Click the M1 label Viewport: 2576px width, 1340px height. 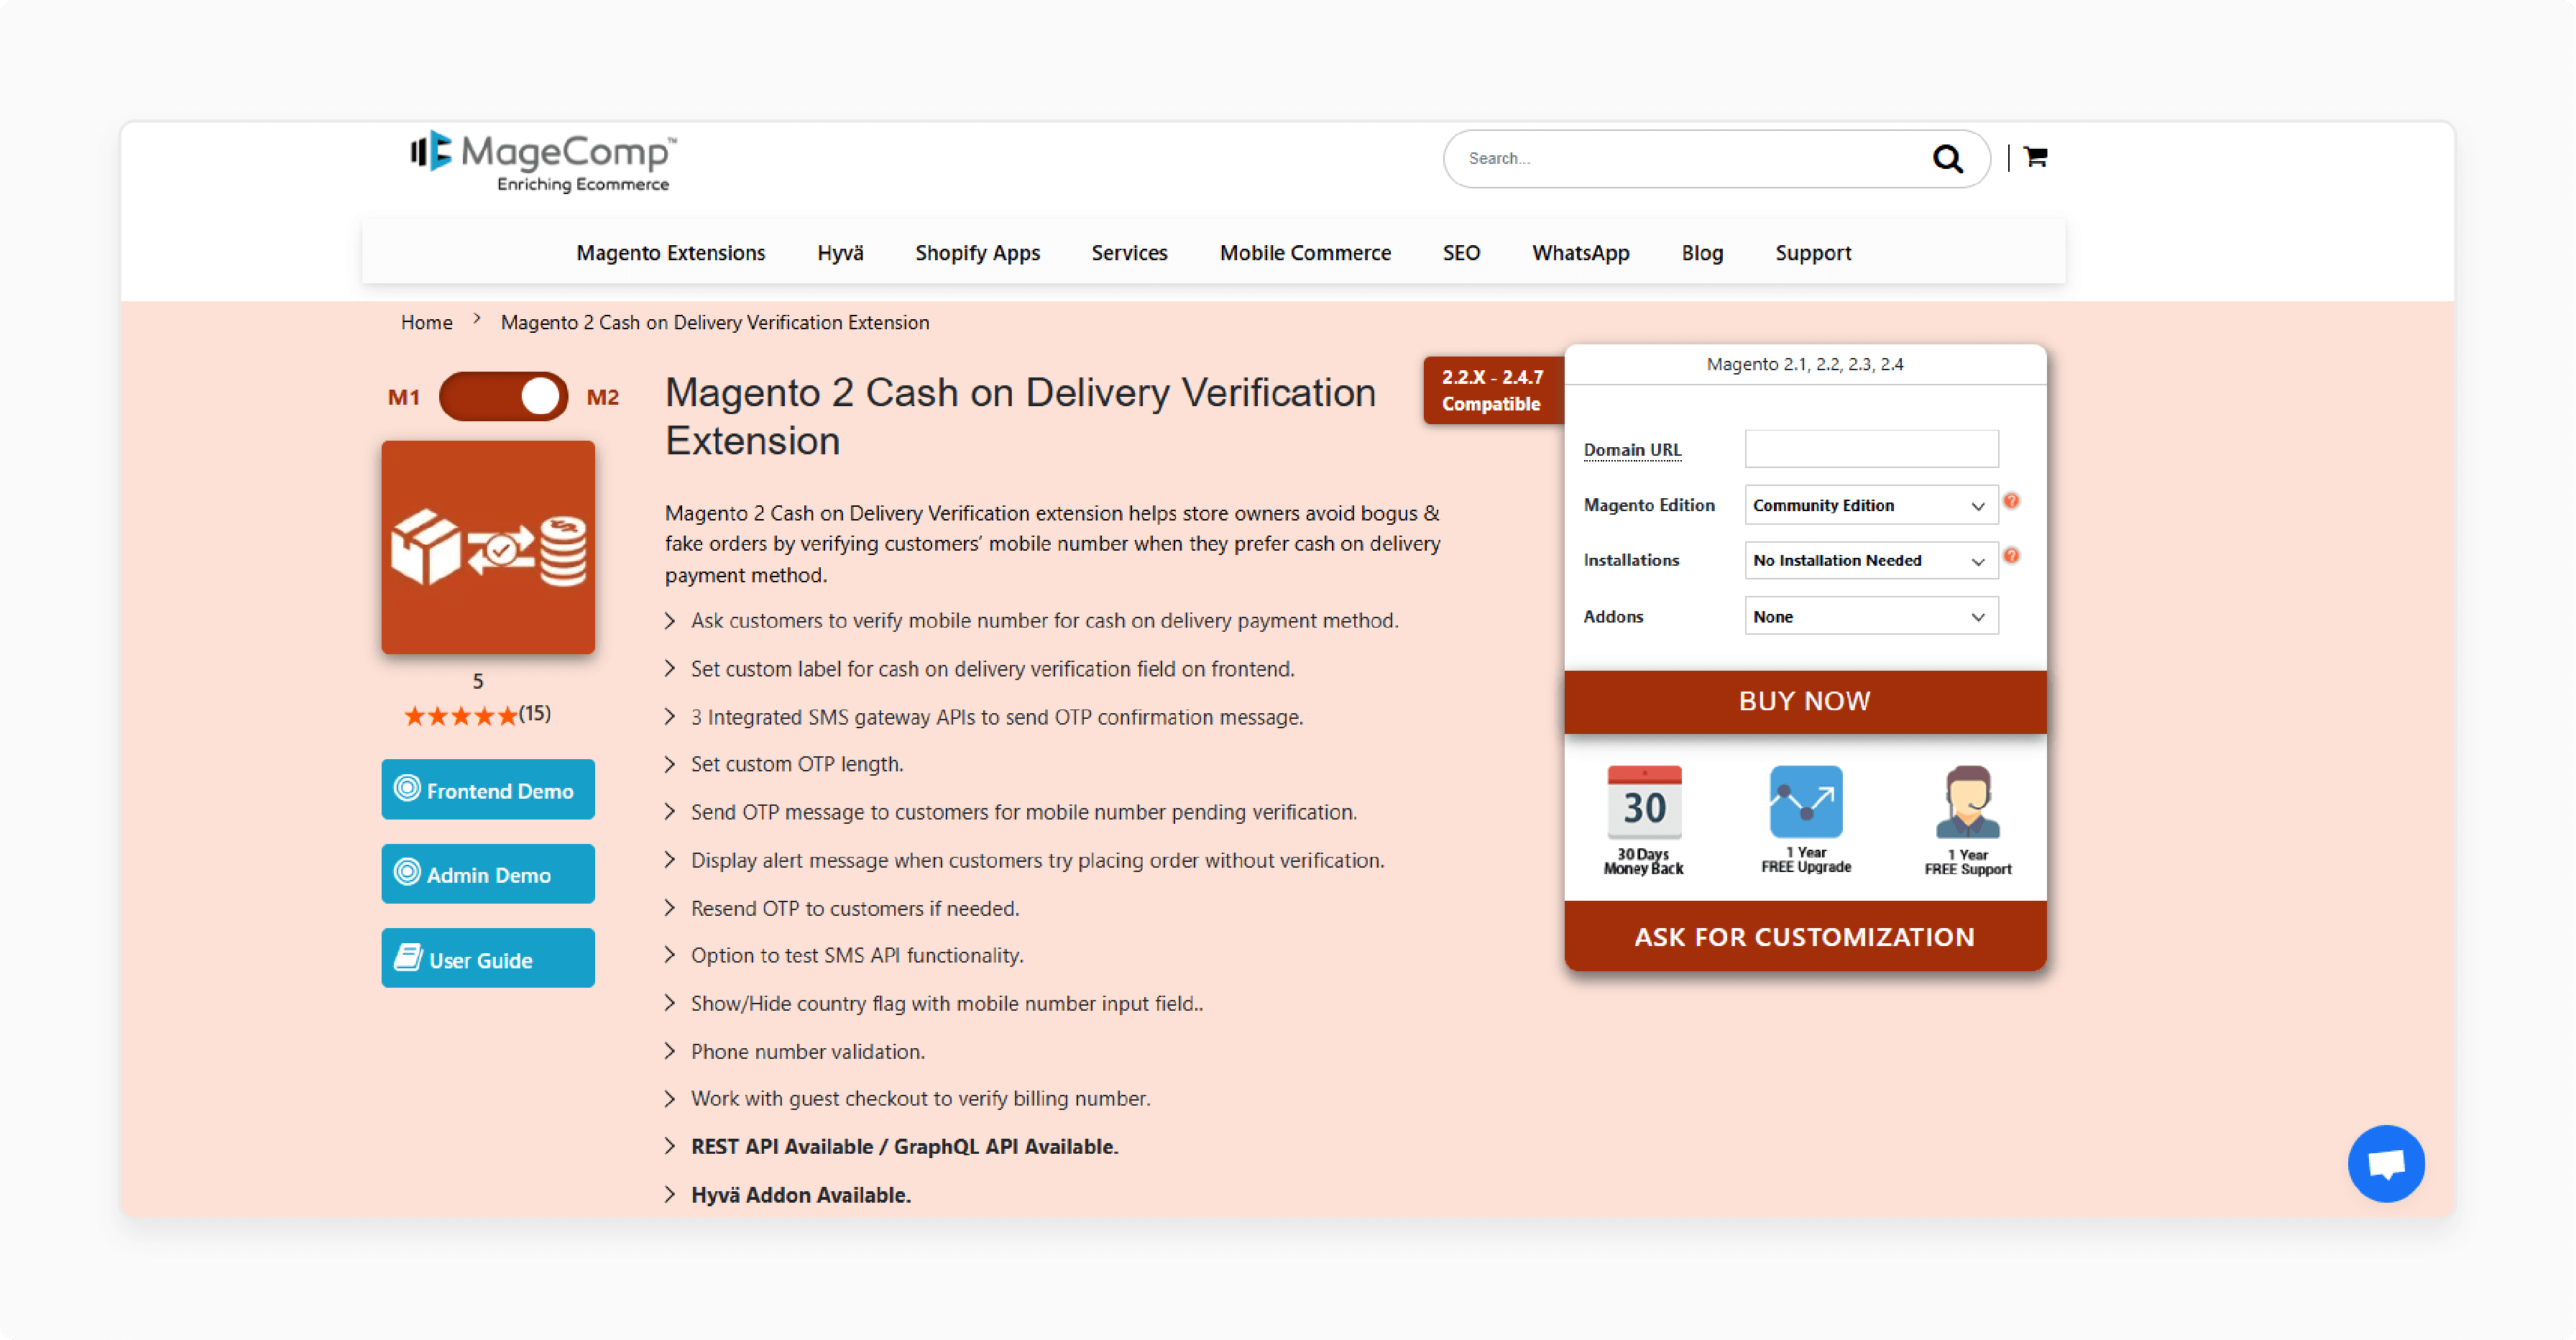(x=404, y=397)
